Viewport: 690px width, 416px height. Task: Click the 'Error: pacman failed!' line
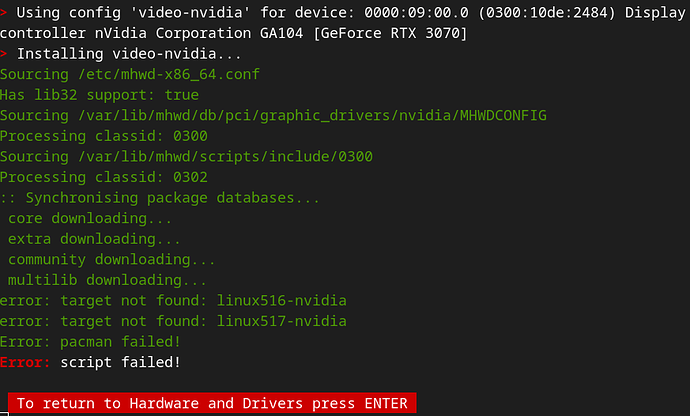tap(90, 342)
